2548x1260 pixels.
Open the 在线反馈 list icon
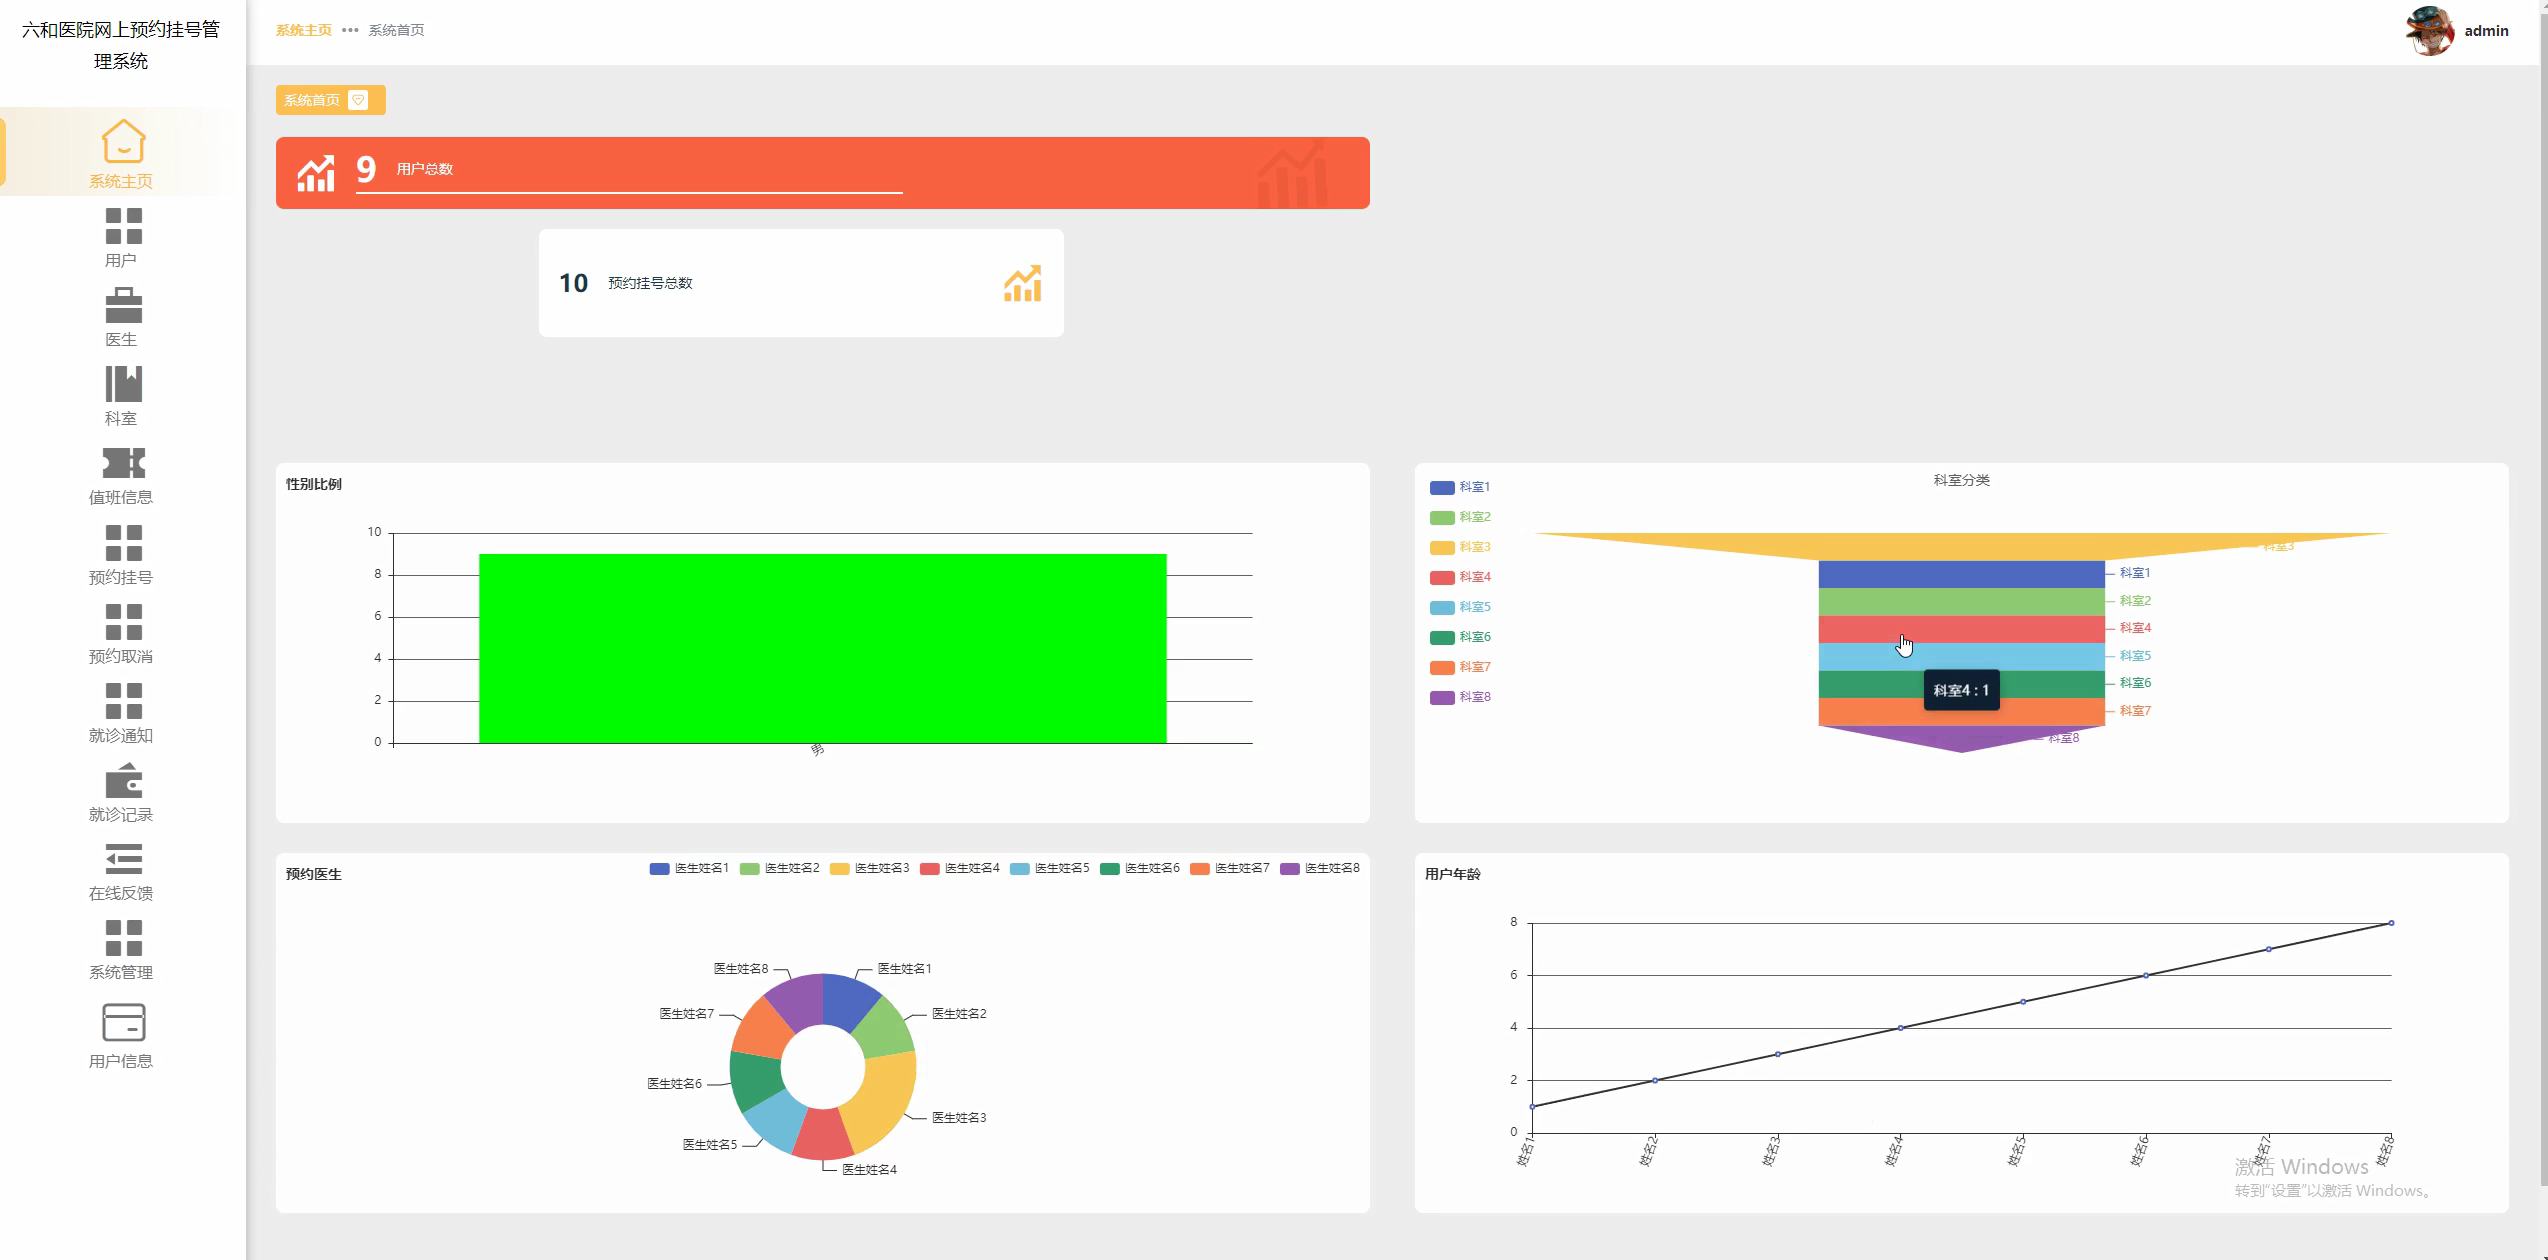123,859
